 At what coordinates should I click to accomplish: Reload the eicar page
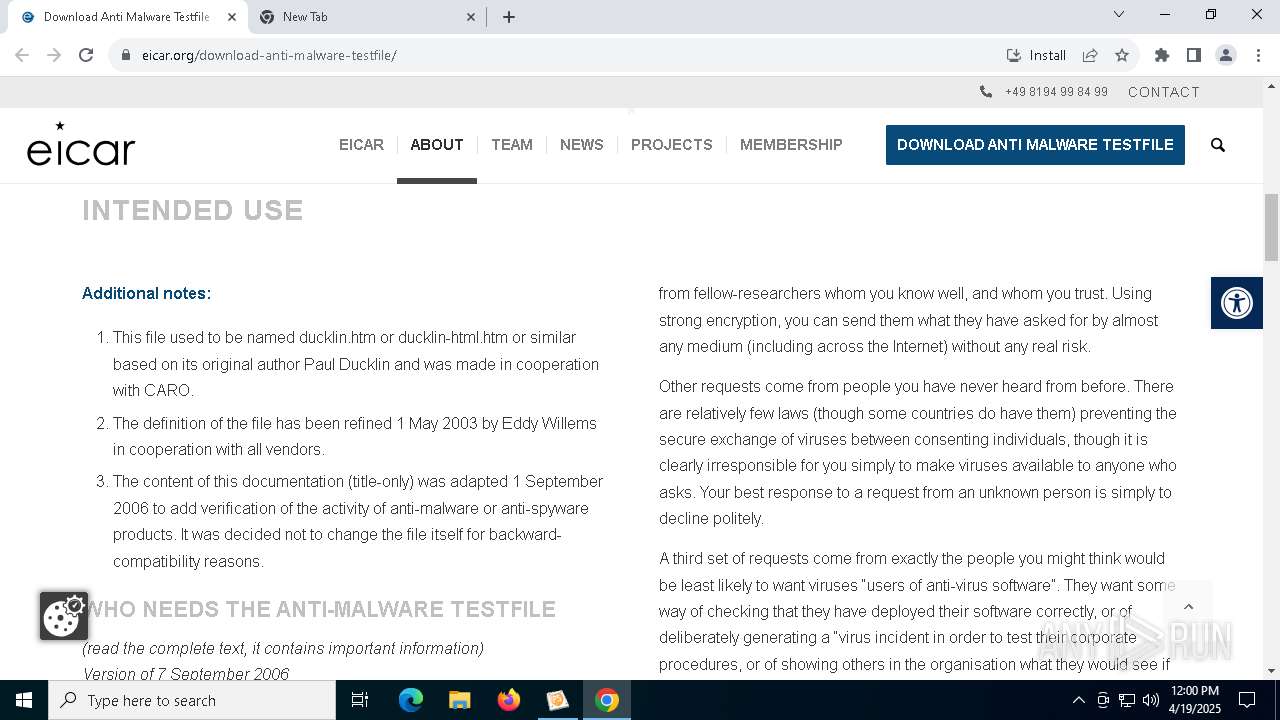coord(86,55)
